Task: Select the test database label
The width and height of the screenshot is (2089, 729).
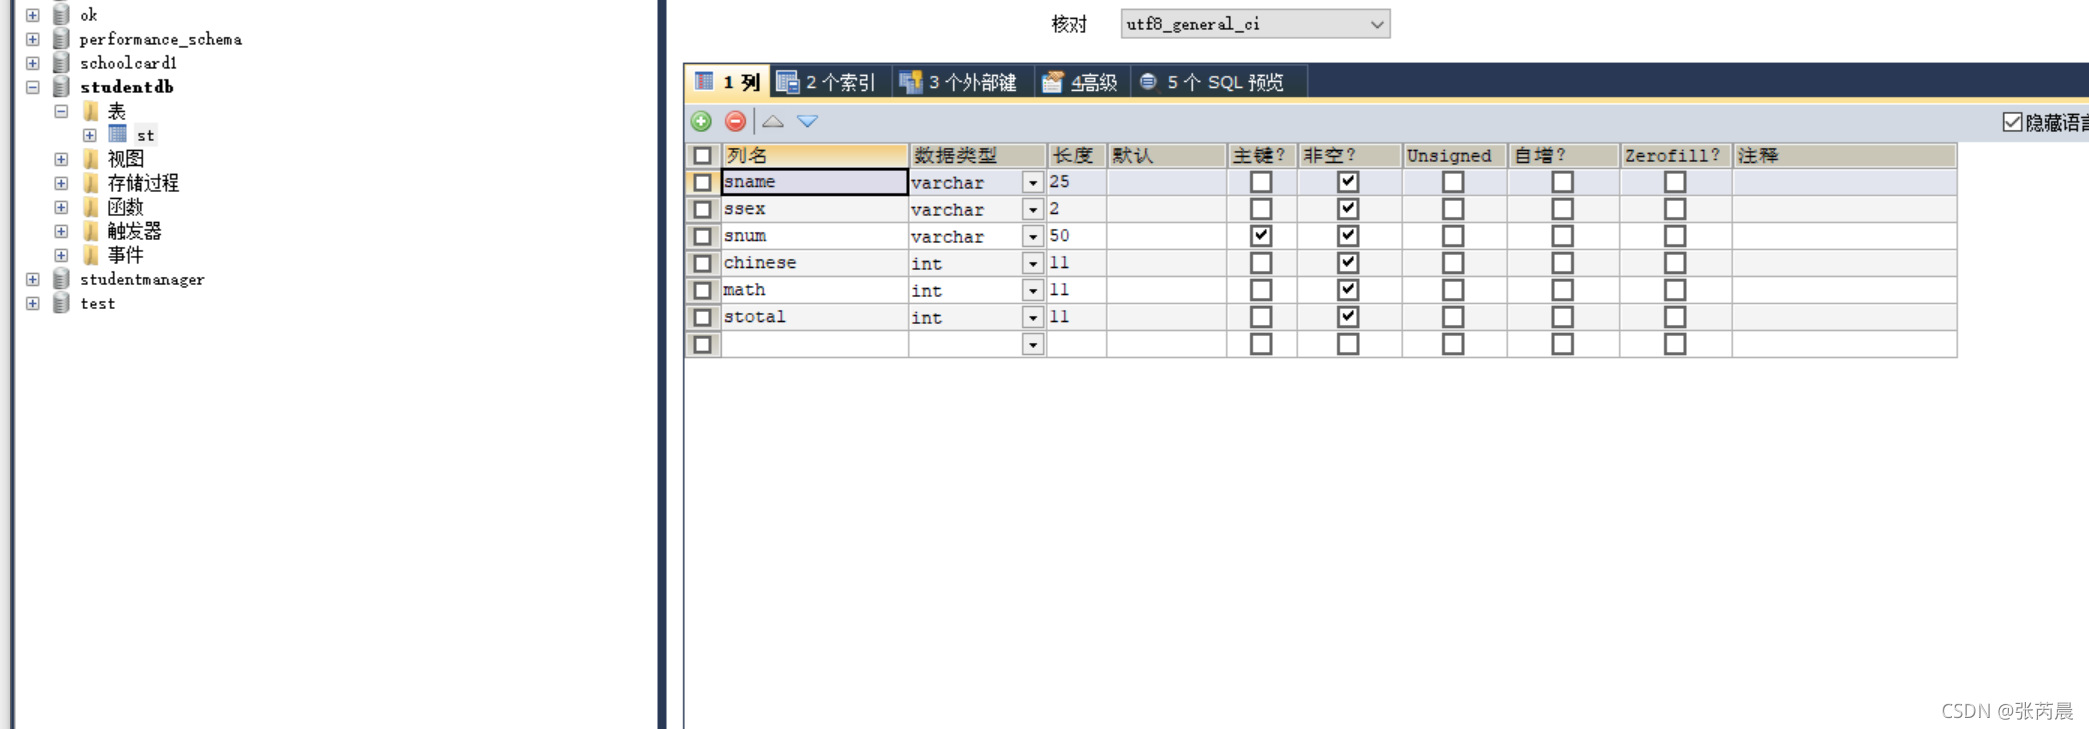Action: click(x=97, y=303)
